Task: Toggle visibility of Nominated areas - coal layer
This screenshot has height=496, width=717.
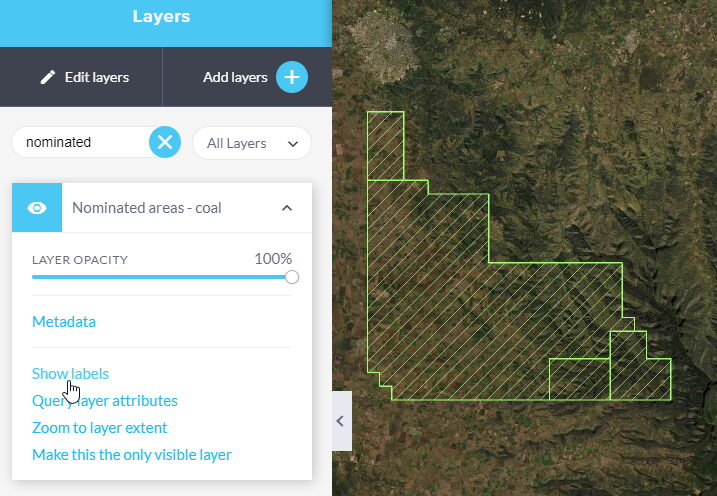Action: (37, 208)
